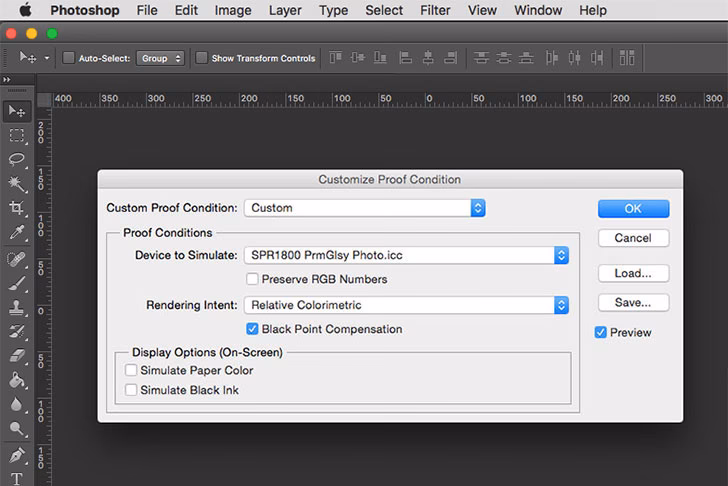Click Distribute Left Edges icon
Viewport: 728px width, 486px height.
pyautogui.click(x=552, y=58)
